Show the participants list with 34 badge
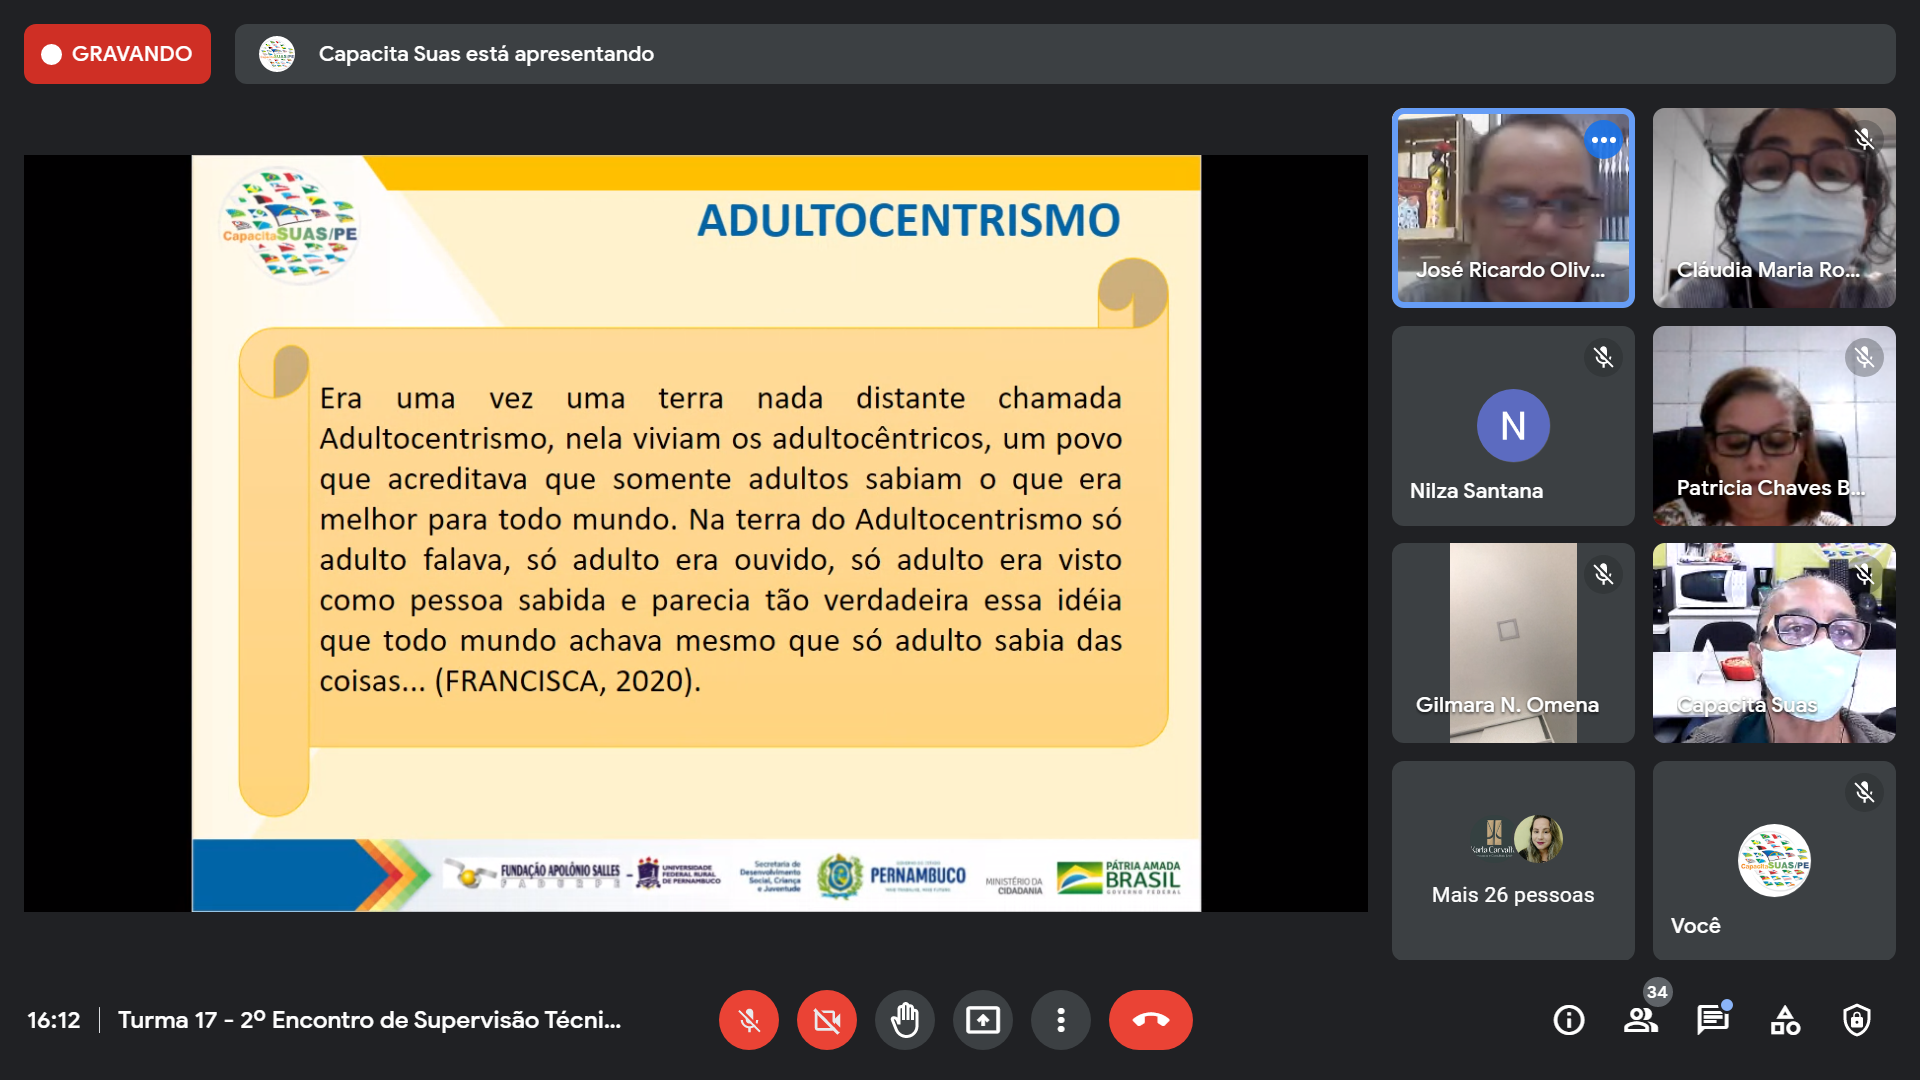The image size is (1920, 1080). [x=1640, y=1020]
